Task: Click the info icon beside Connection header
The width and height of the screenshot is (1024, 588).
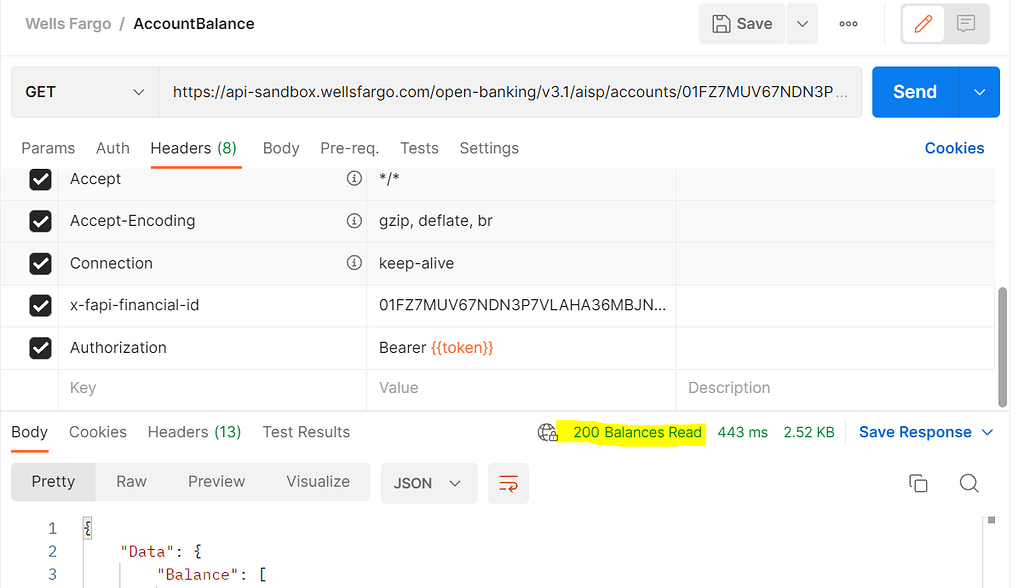Action: point(354,263)
